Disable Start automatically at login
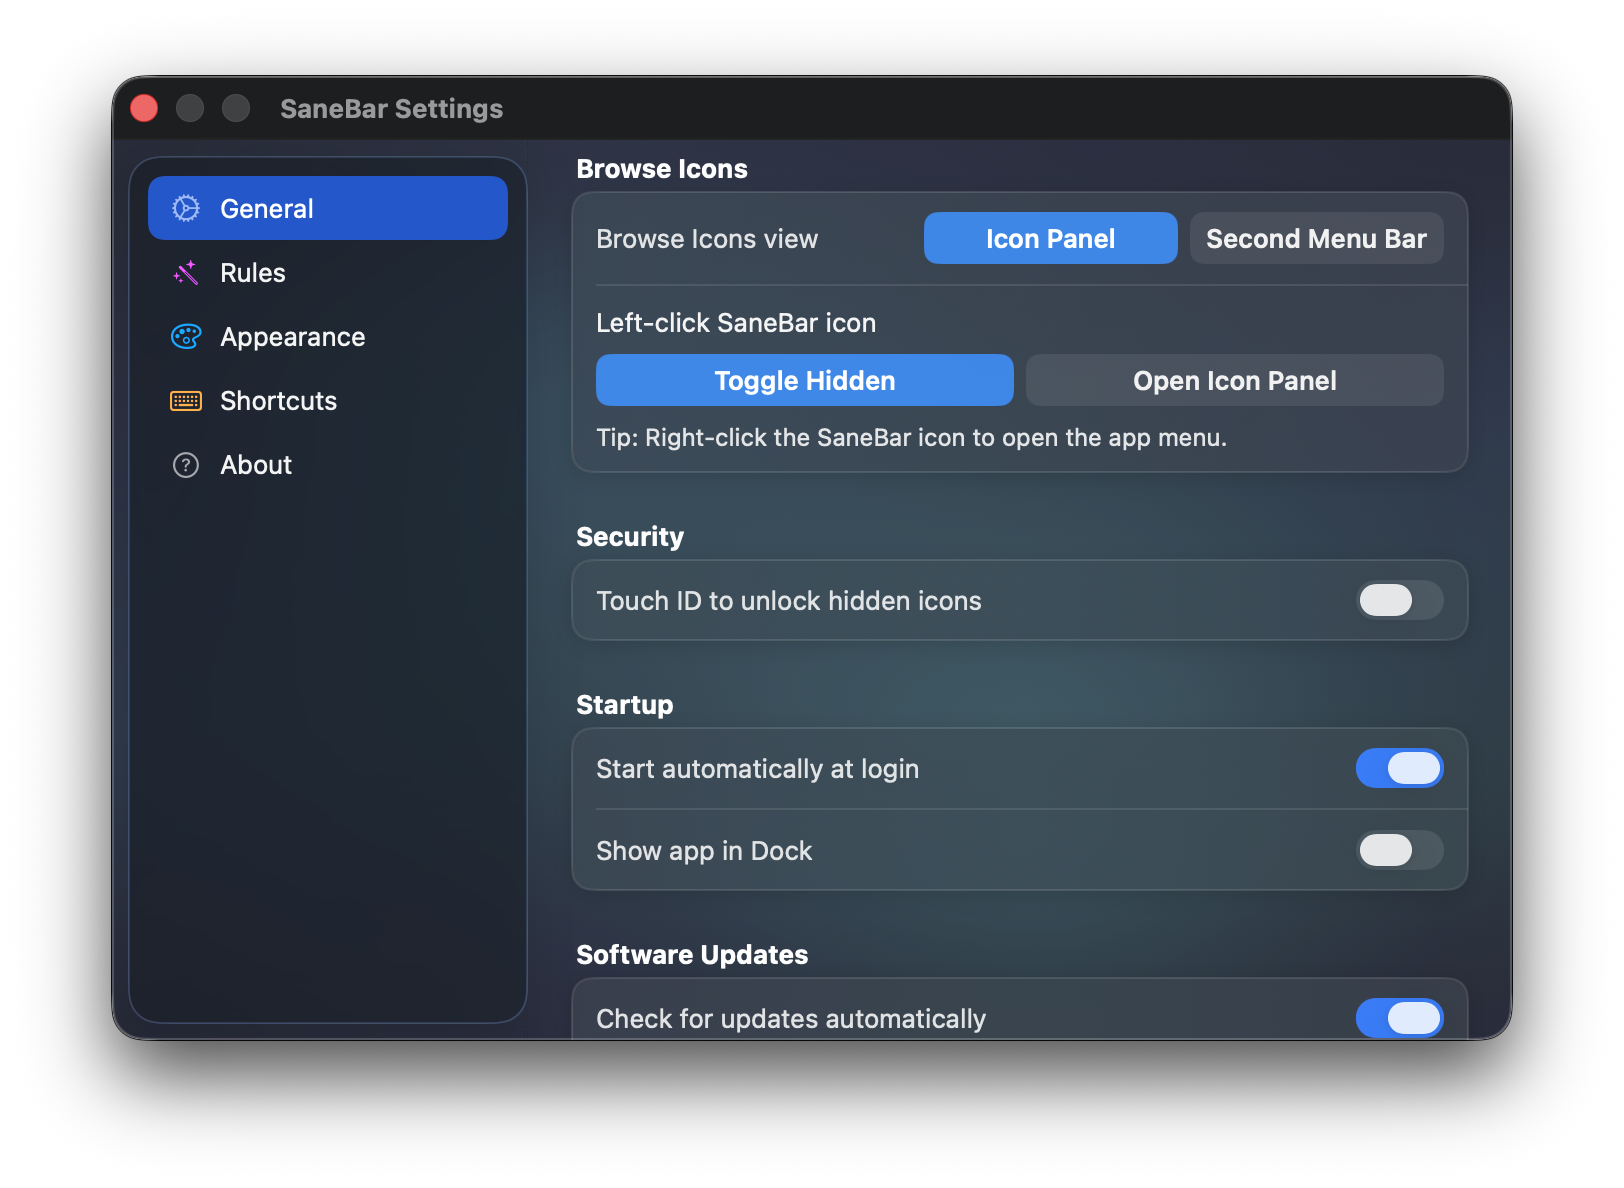Screen dimensions: 1624x1188 click(1399, 768)
